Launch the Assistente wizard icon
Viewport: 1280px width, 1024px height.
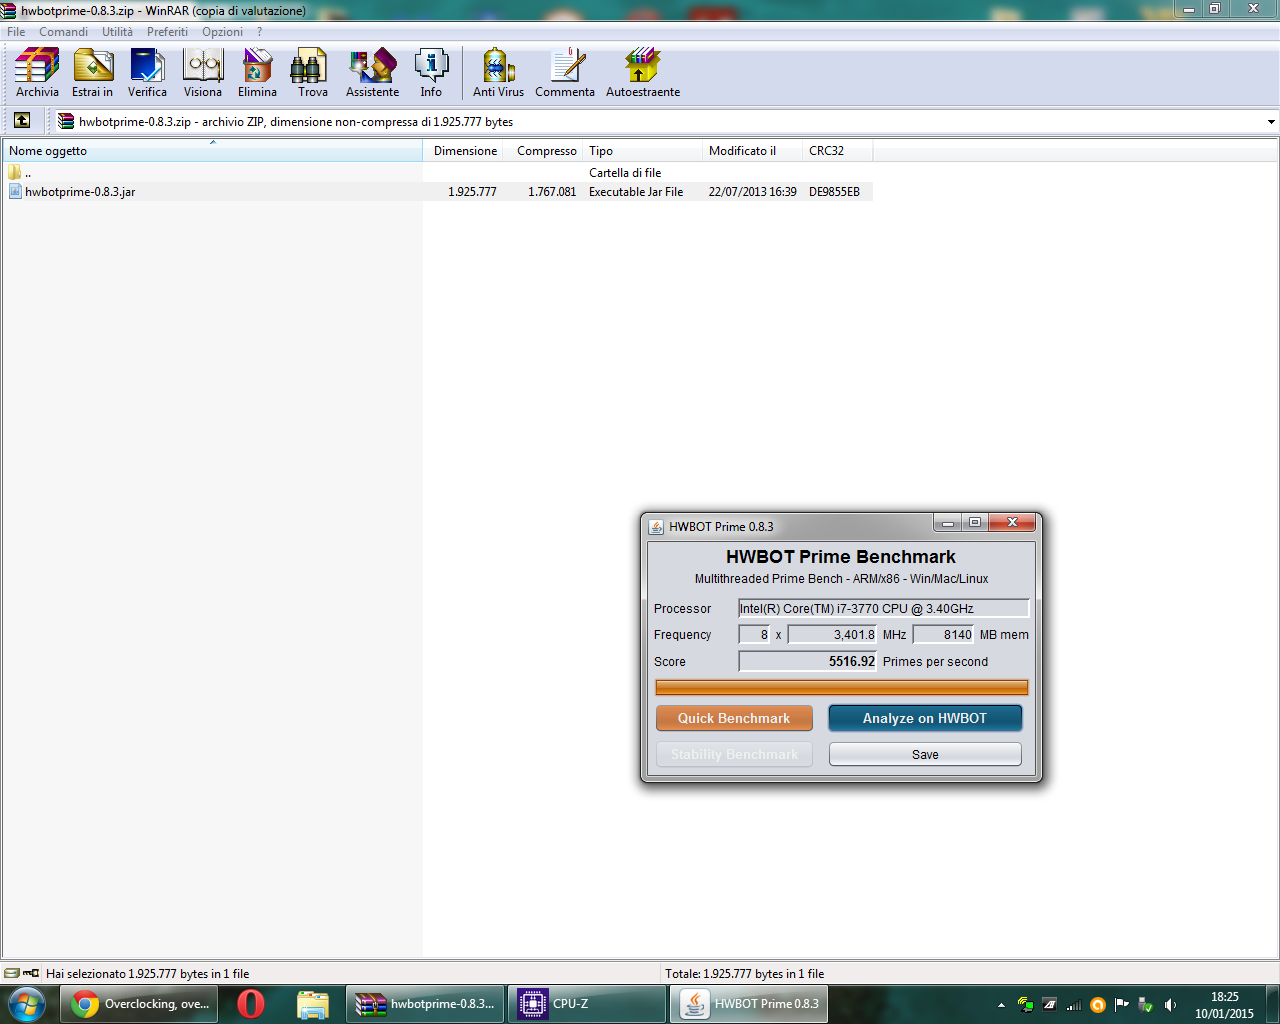372,72
